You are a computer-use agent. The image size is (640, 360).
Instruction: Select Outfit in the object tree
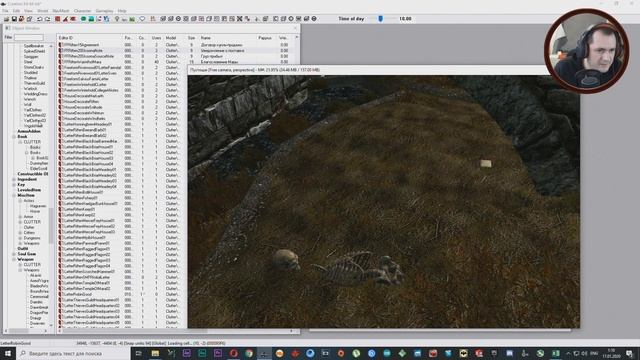coord(23,249)
